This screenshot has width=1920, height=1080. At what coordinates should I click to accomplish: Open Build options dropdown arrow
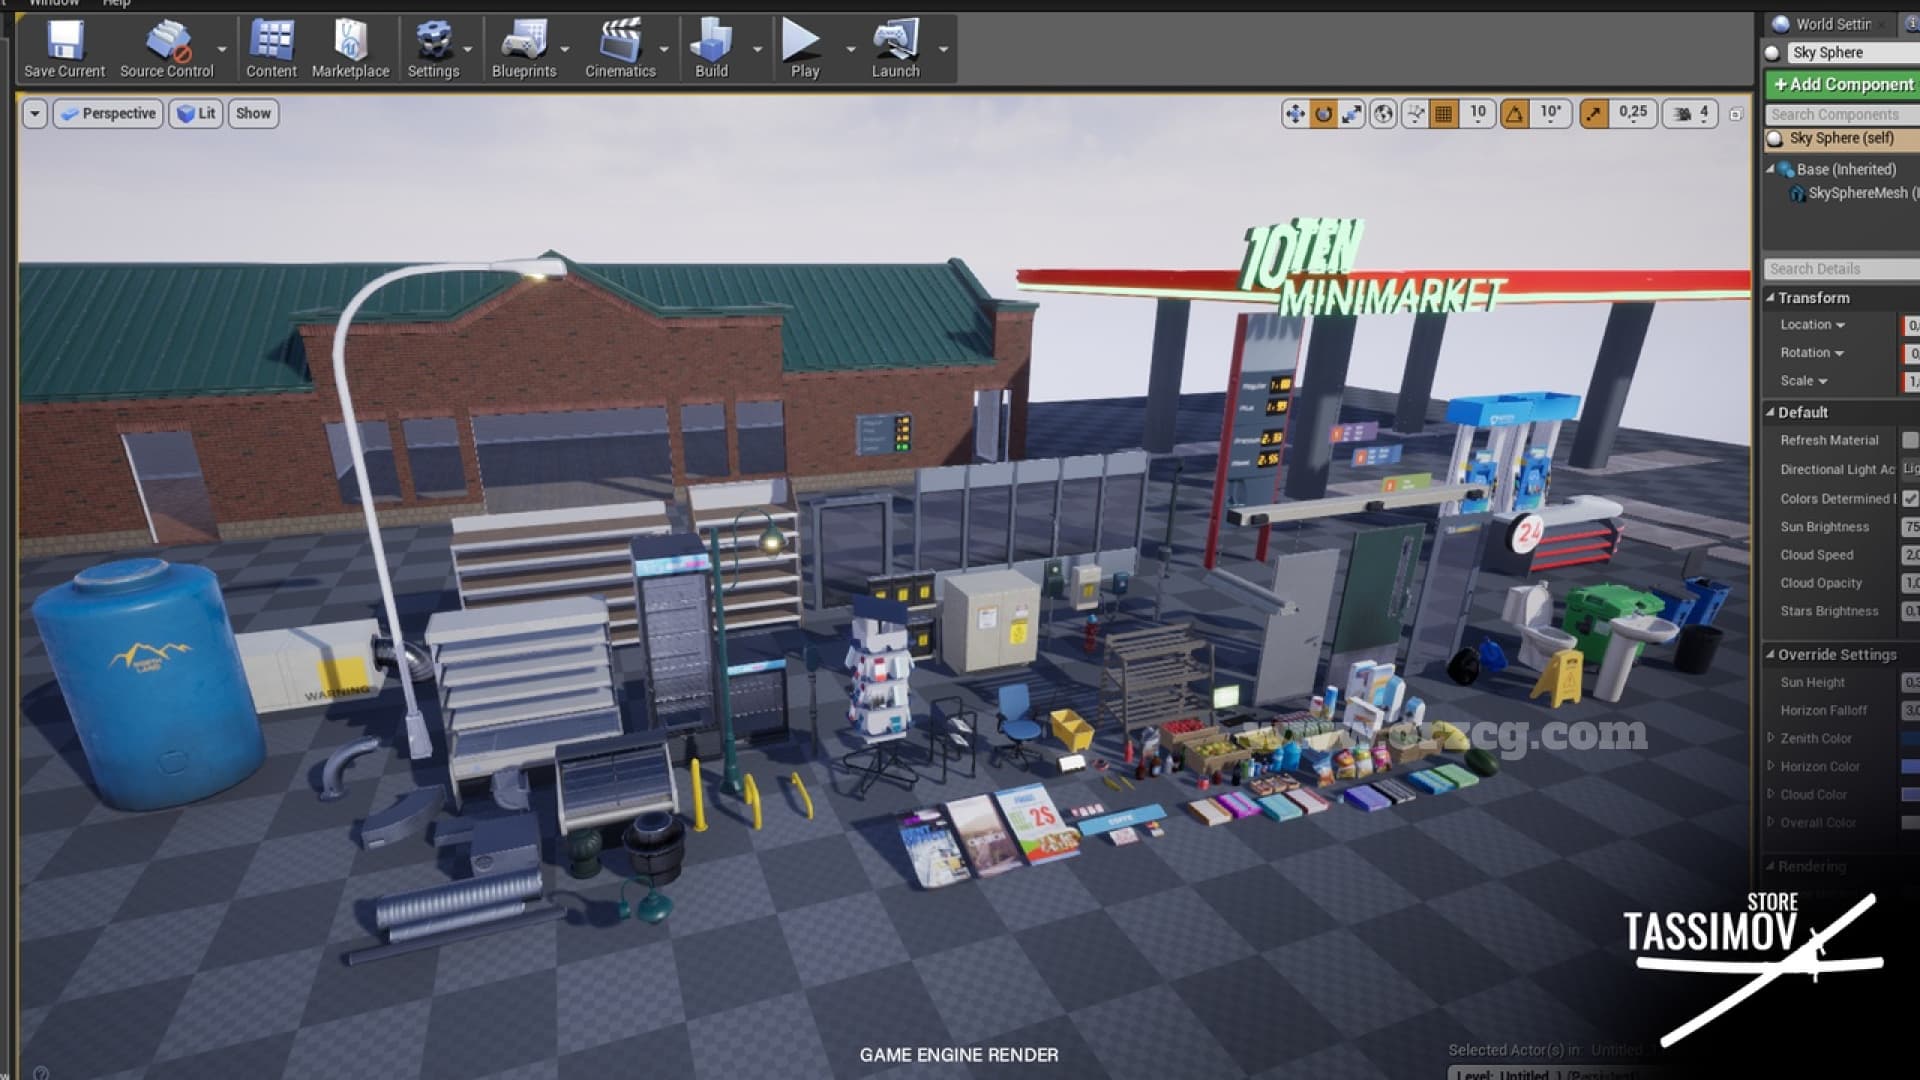(757, 49)
